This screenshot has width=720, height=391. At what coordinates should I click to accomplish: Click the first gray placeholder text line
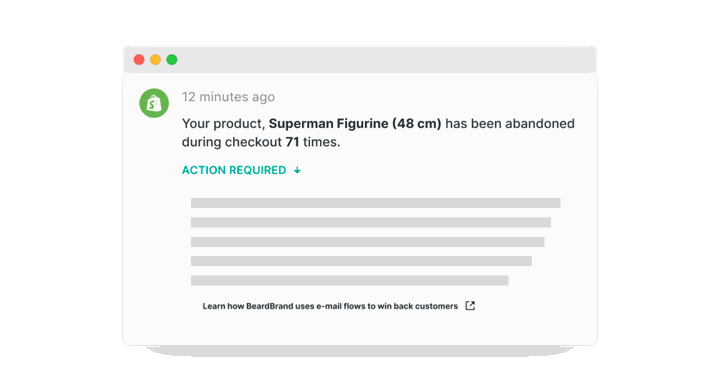[x=376, y=203]
